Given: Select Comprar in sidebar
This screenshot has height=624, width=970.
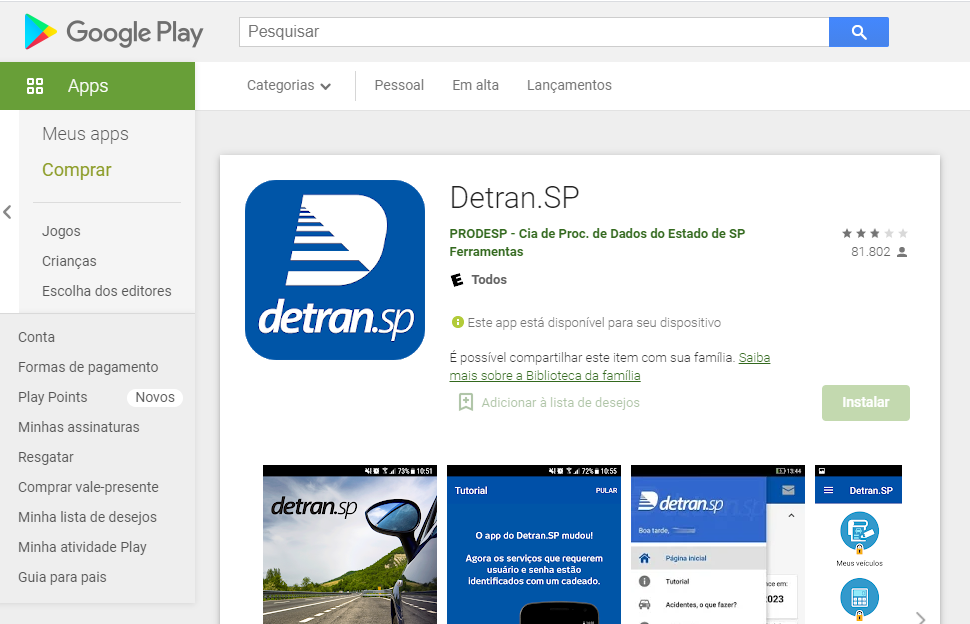Looking at the screenshot, I should tap(77, 170).
